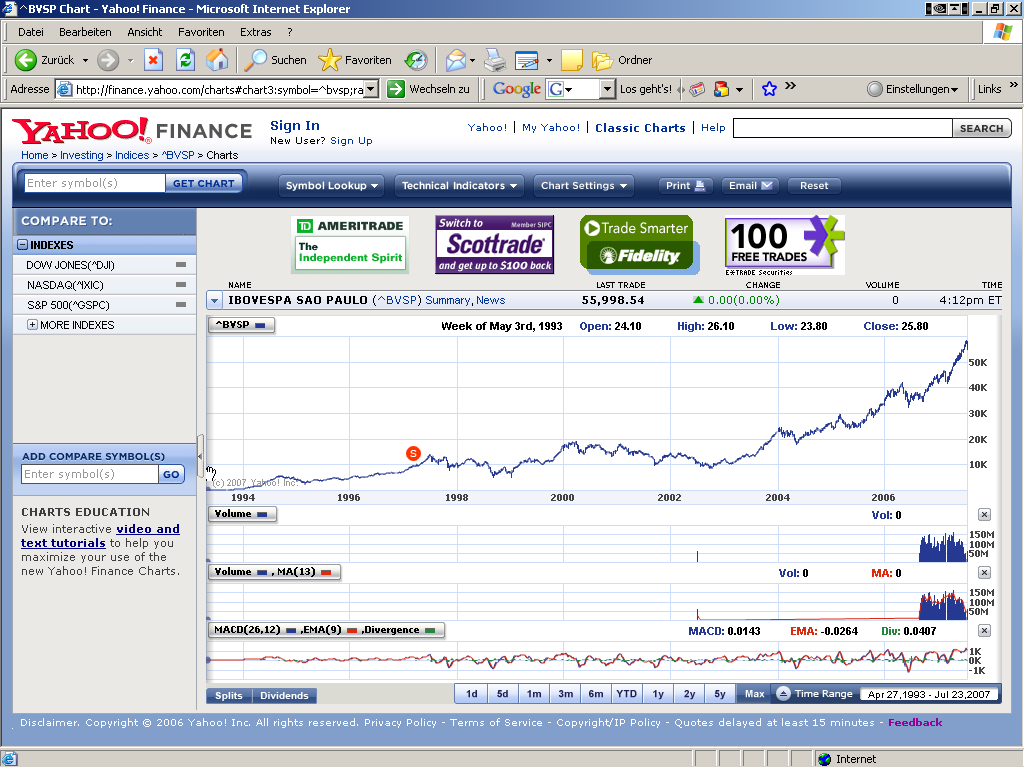The image size is (1024, 768).
Task: Click the GO compare button
Action: point(171,474)
